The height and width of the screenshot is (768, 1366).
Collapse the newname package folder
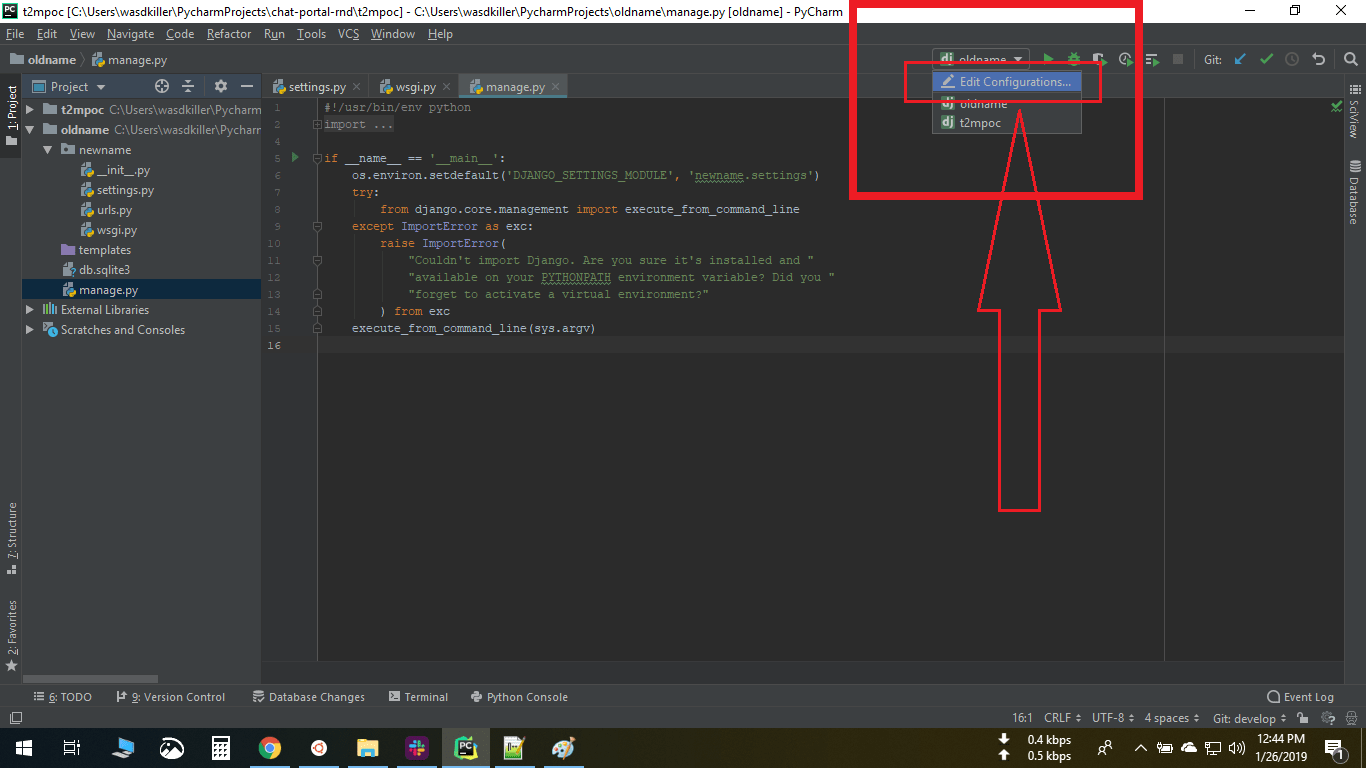[x=48, y=150]
